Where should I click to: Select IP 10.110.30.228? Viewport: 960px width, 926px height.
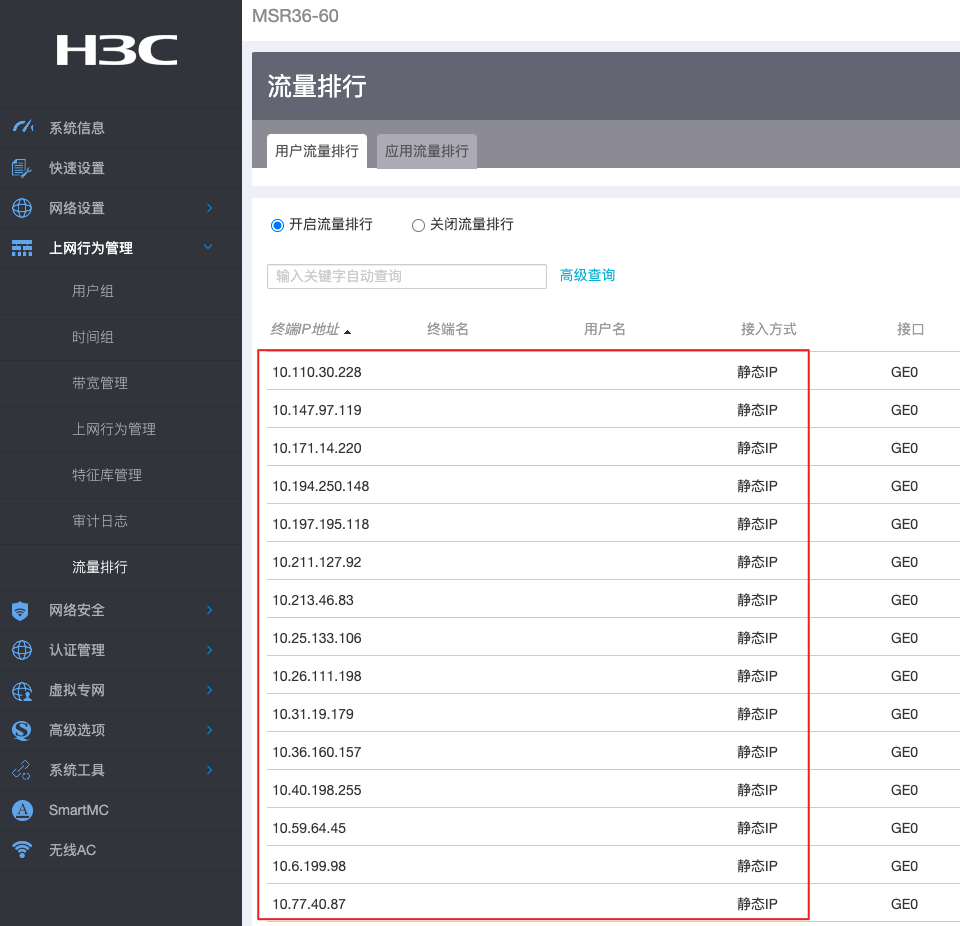317,372
